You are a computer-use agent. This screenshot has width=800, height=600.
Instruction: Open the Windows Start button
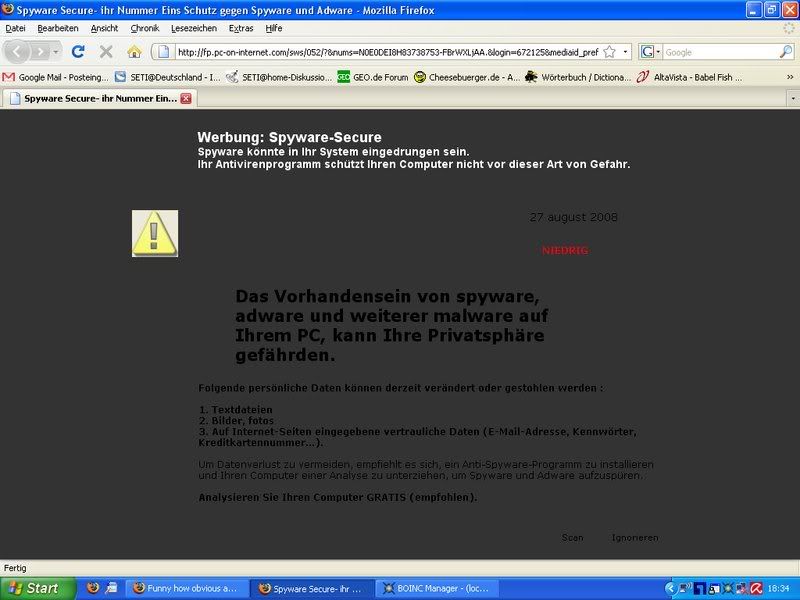point(37,588)
